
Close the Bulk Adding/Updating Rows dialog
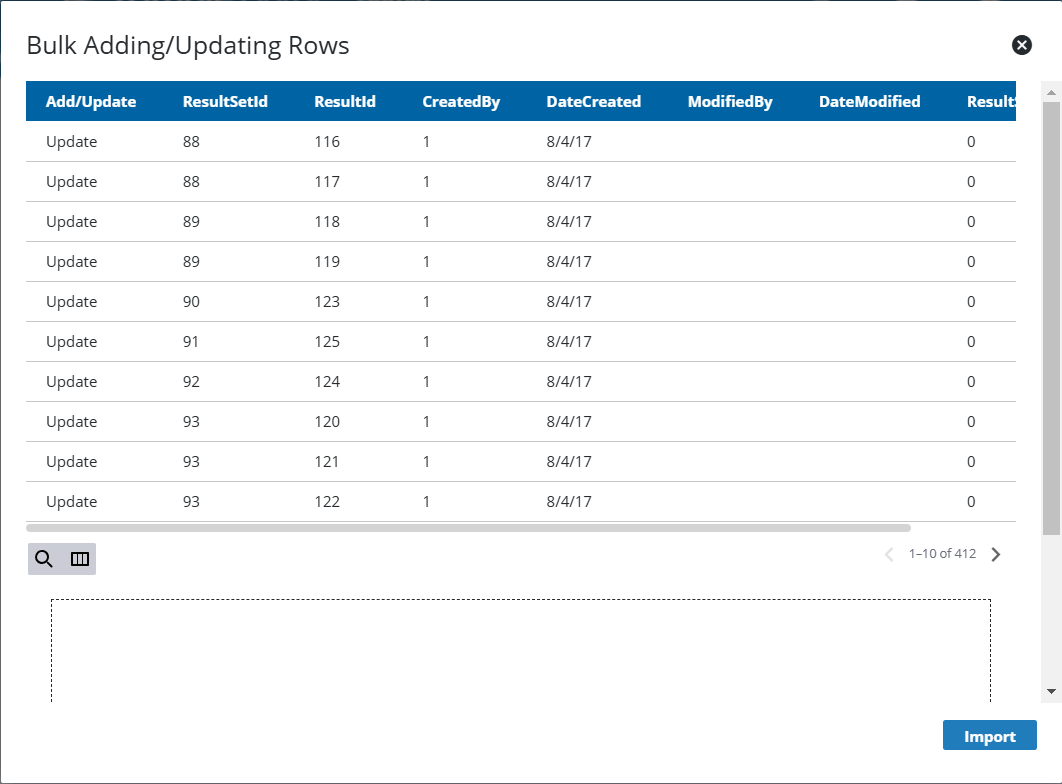pos(1021,45)
